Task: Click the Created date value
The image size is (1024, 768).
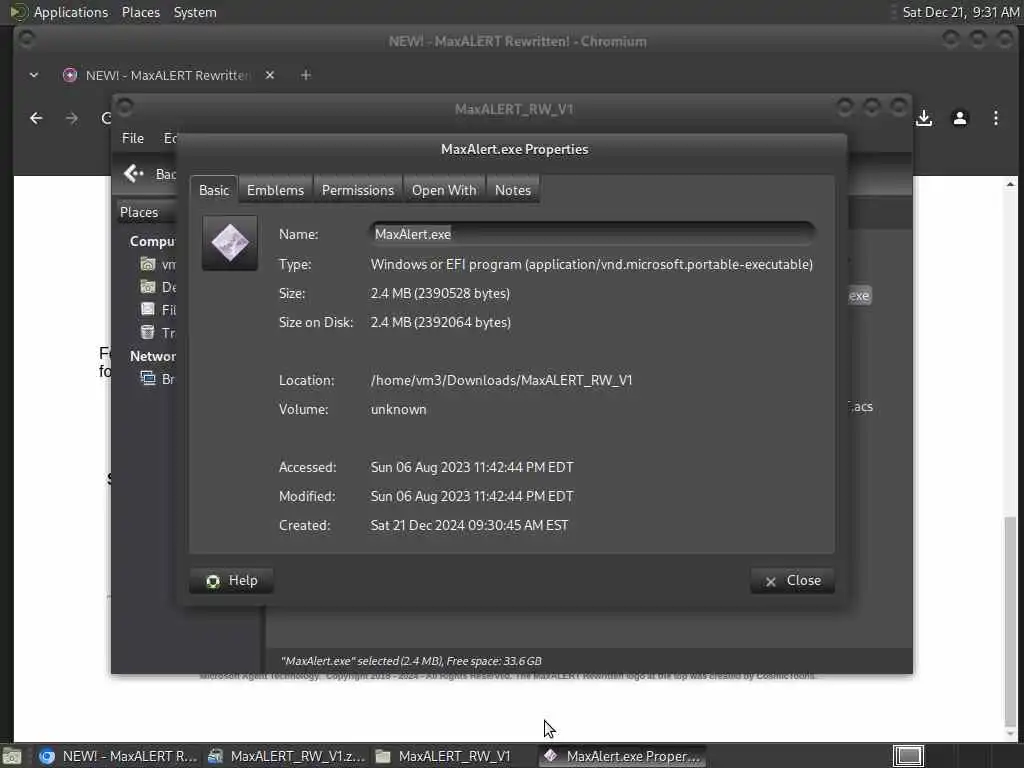Action: [469, 525]
